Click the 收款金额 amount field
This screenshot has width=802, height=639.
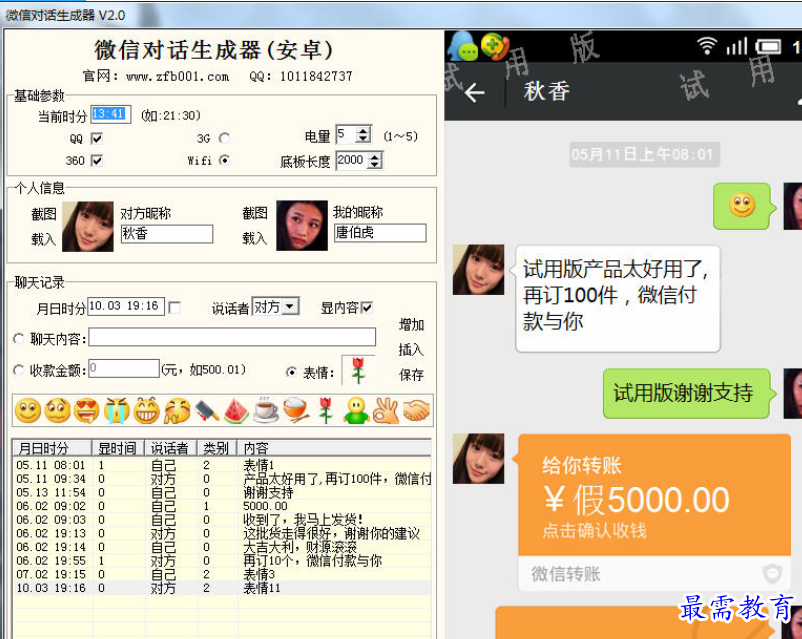(x=124, y=368)
